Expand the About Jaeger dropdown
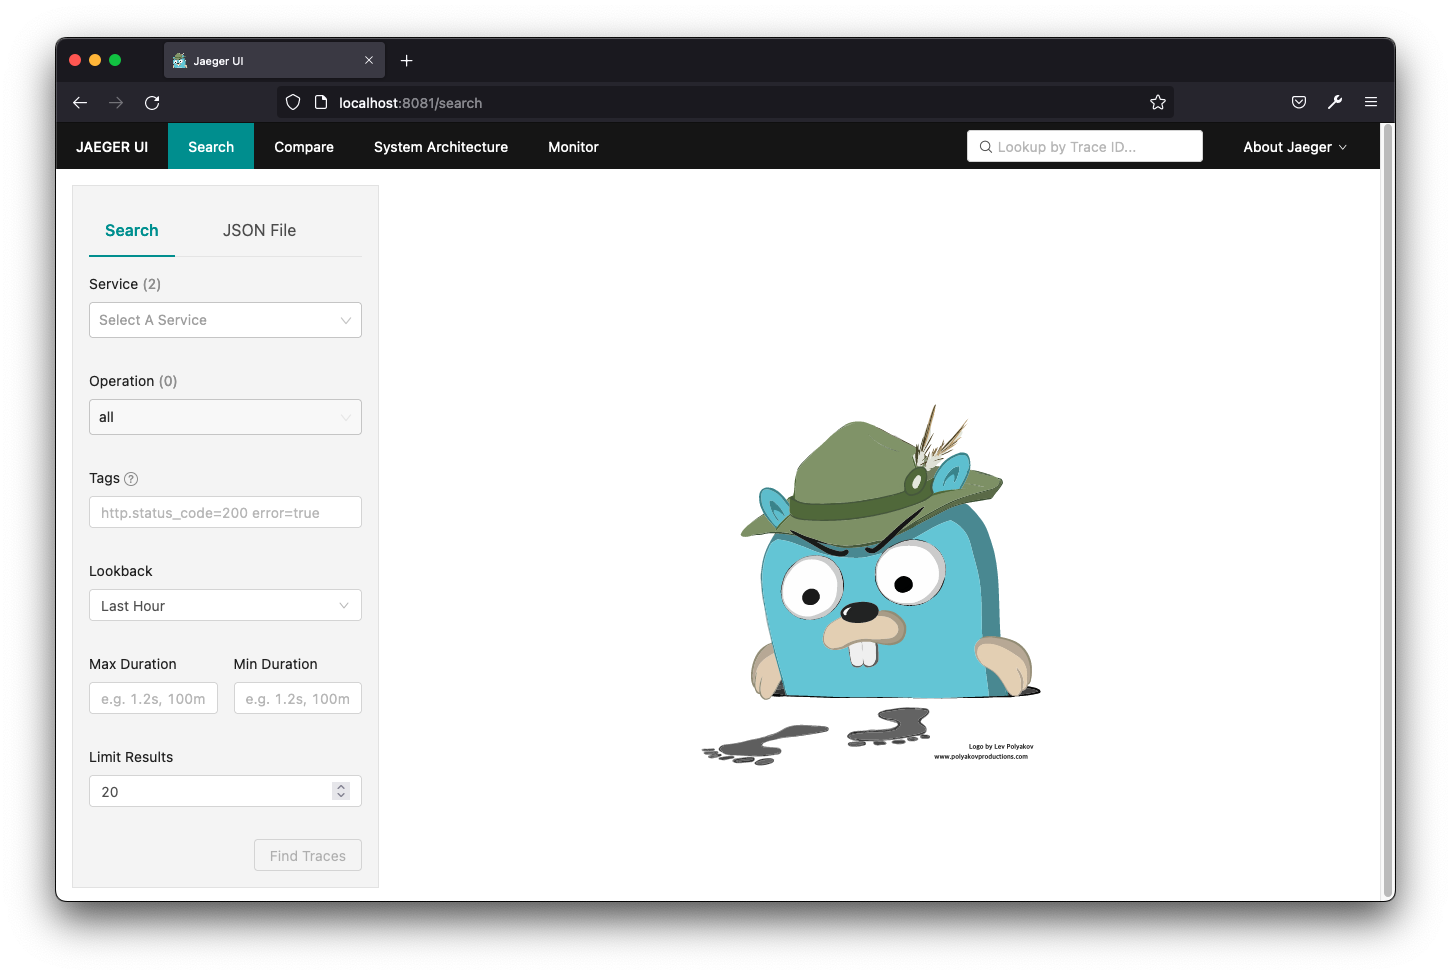This screenshot has height=975, width=1451. [1295, 147]
